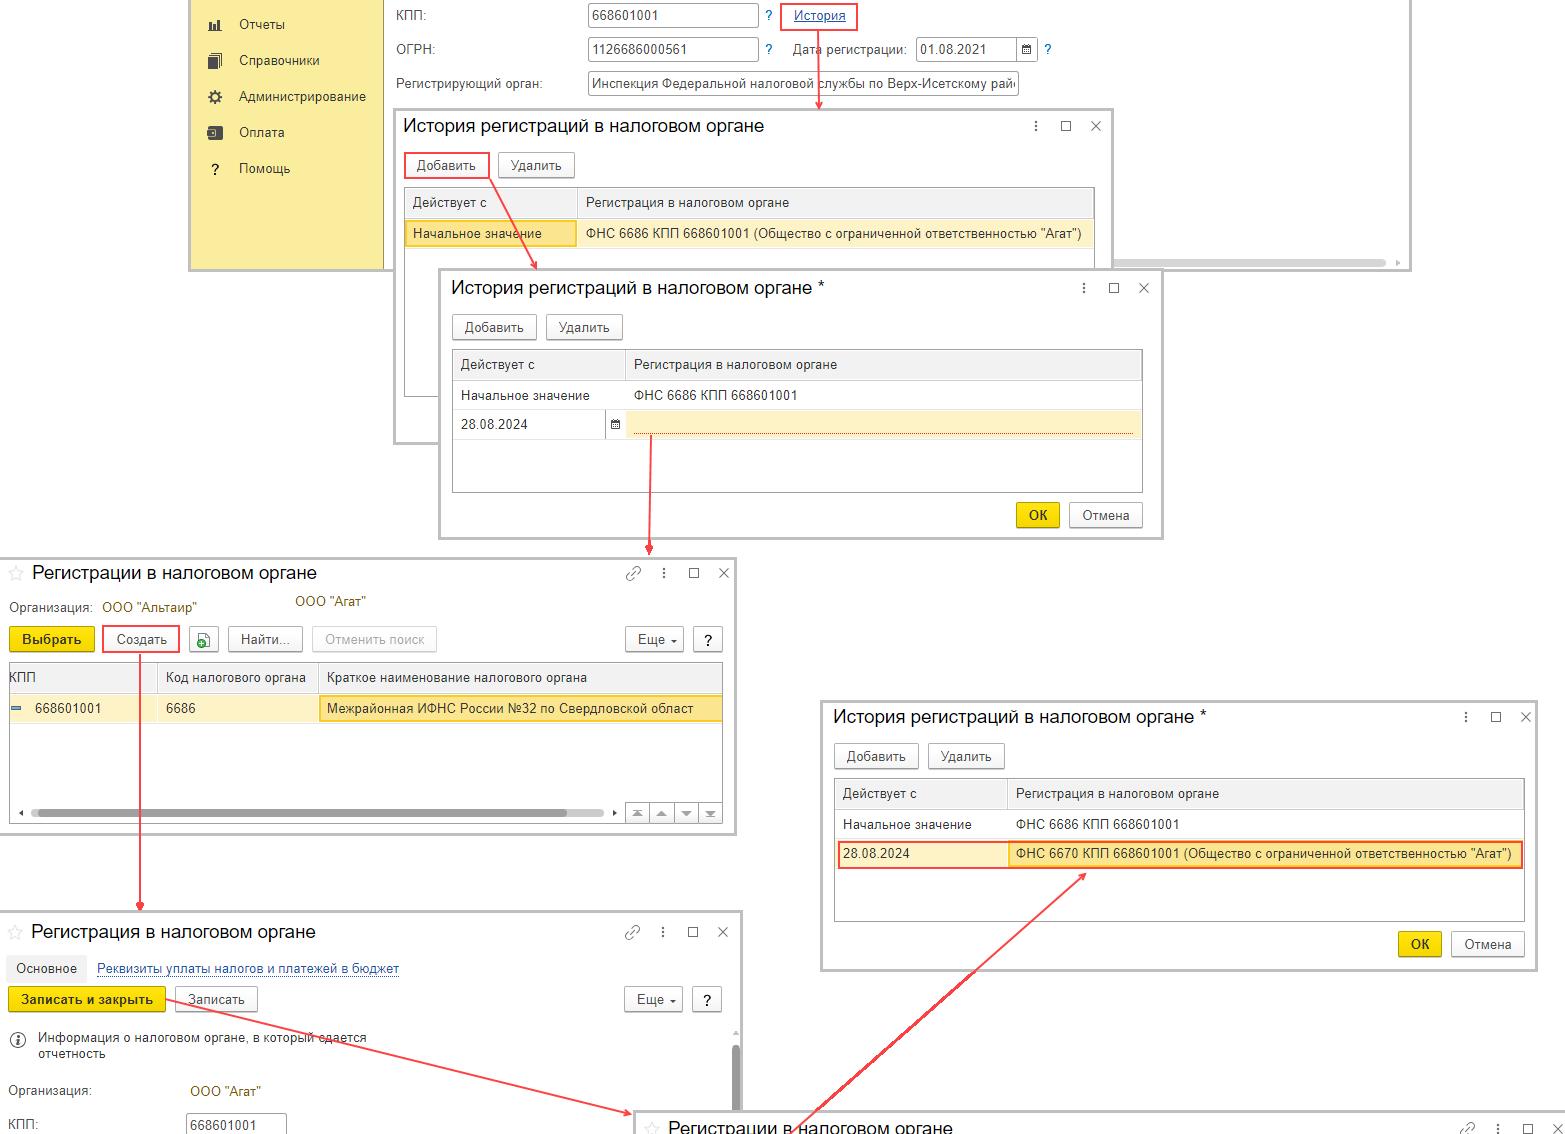1565x1134 pixels.
Task: Click the Помощь question mark icon
Action: [x=215, y=169]
